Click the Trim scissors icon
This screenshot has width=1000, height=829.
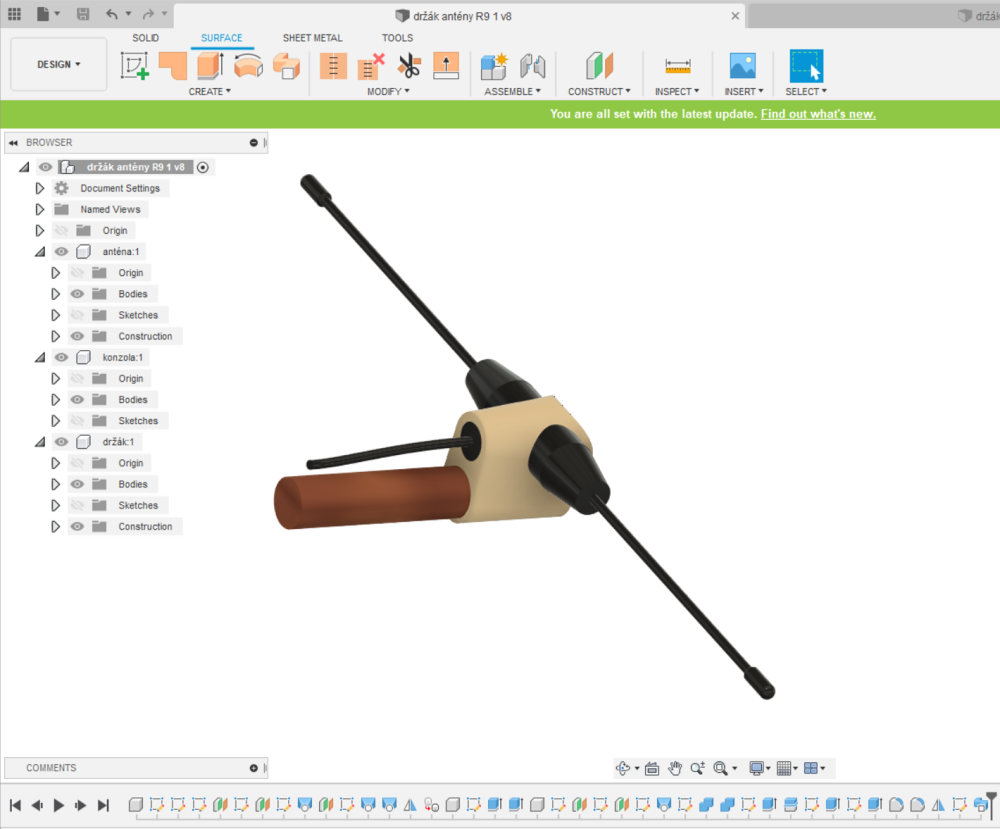click(409, 66)
